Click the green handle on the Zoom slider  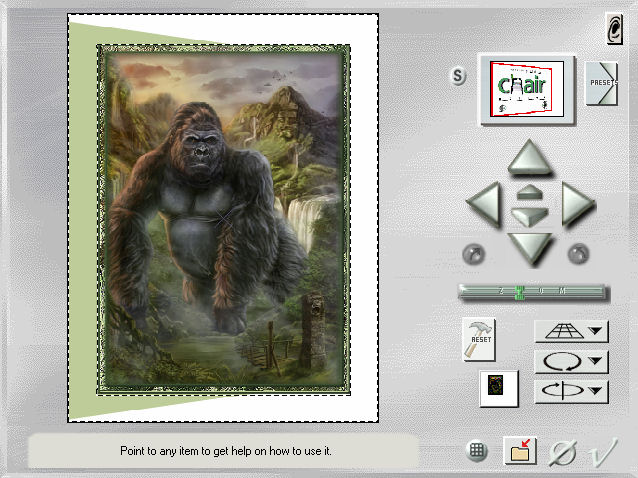click(519, 292)
